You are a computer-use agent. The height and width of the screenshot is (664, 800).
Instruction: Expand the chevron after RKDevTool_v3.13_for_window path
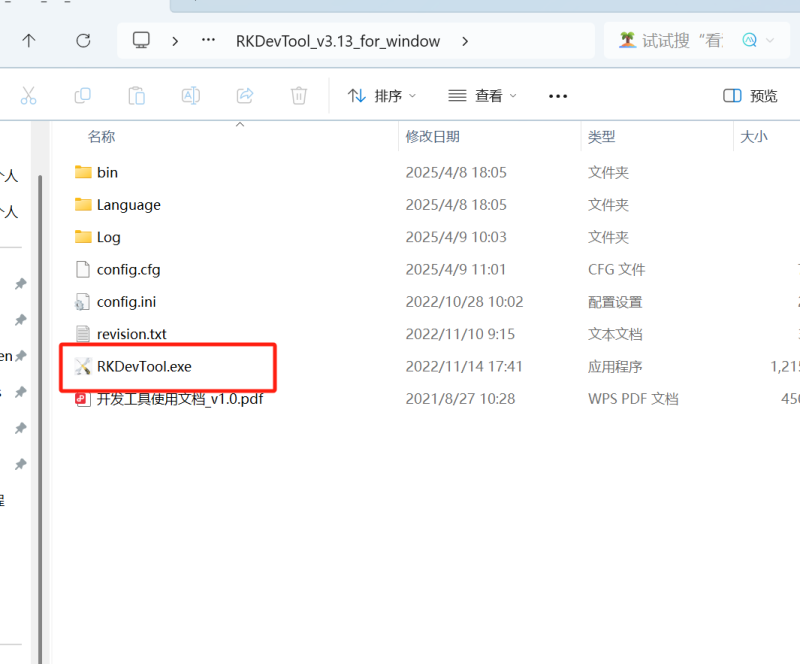coord(464,41)
